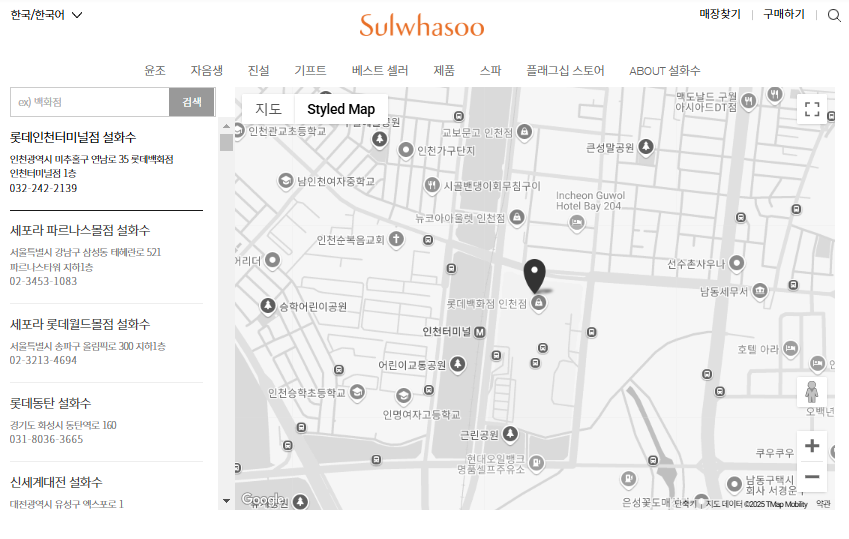Click store list scrollbar up arrow

tap(226, 126)
